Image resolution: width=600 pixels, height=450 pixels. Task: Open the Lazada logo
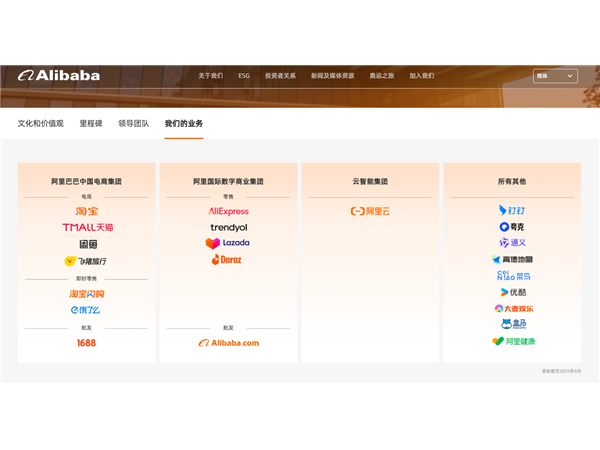tap(228, 243)
